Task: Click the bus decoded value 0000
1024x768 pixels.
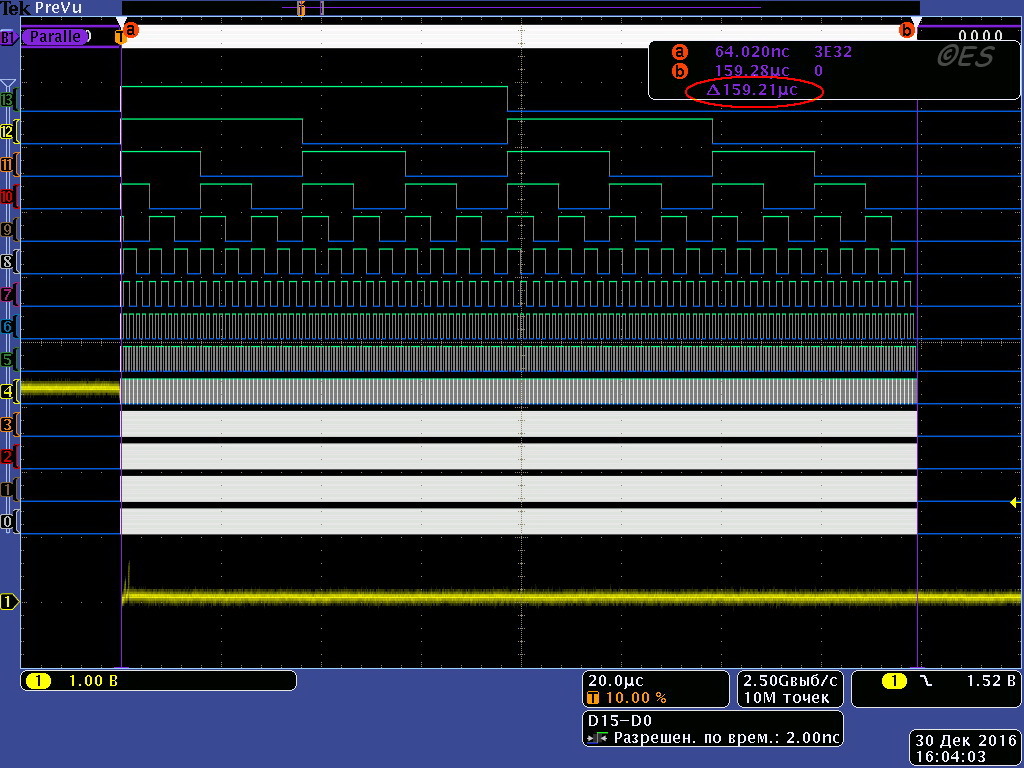Action: click(x=980, y=35)
